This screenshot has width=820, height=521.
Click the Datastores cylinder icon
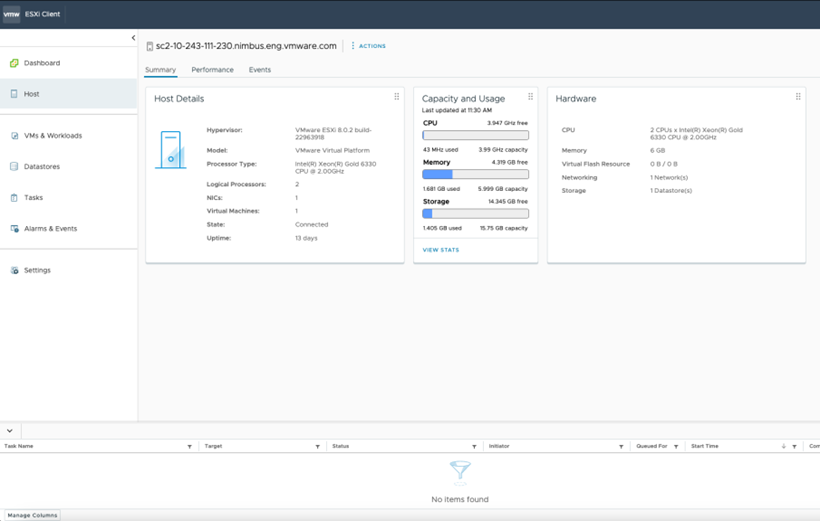pos(14,166)
